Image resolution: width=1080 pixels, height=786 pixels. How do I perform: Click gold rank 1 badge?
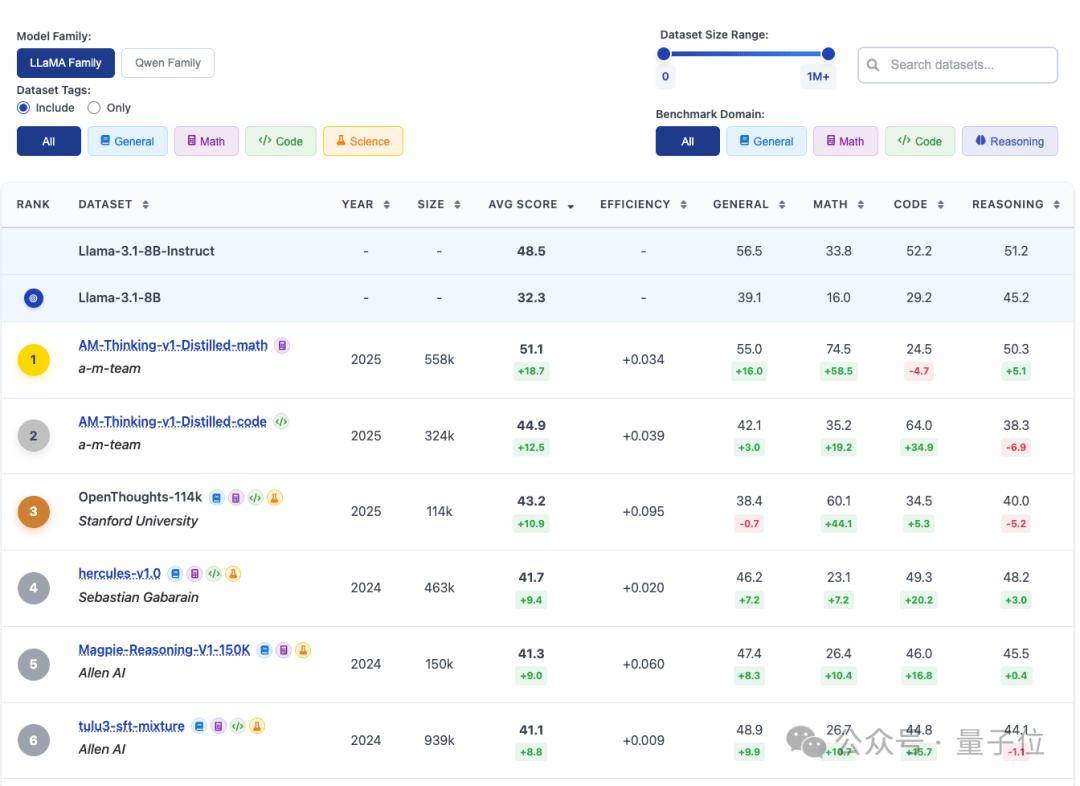33,360
